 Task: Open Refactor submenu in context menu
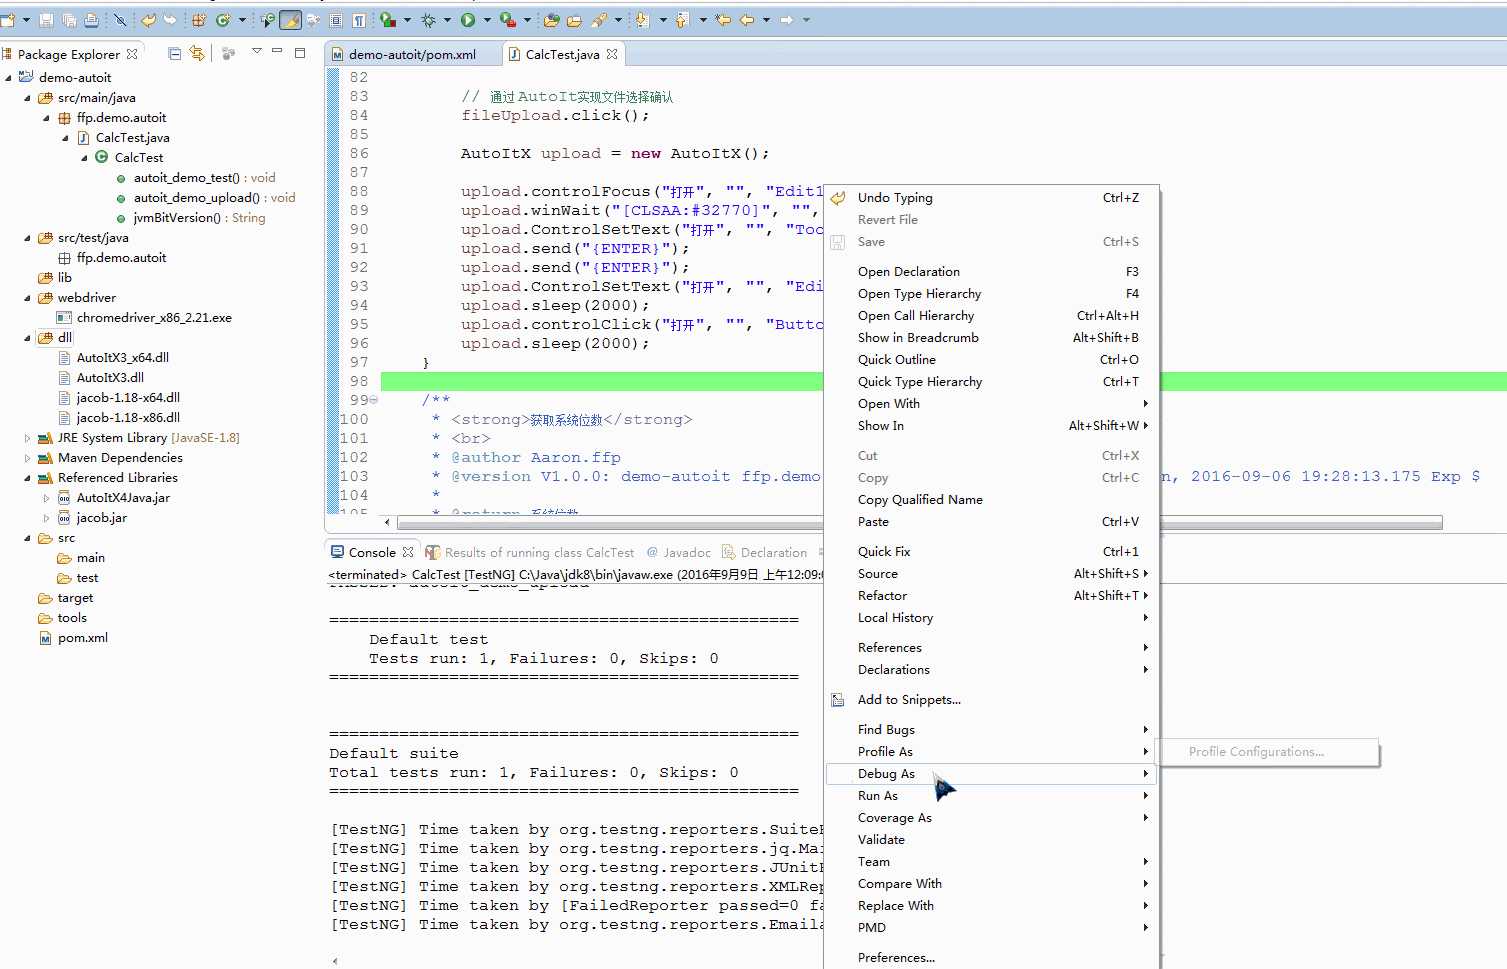[991, 596]
